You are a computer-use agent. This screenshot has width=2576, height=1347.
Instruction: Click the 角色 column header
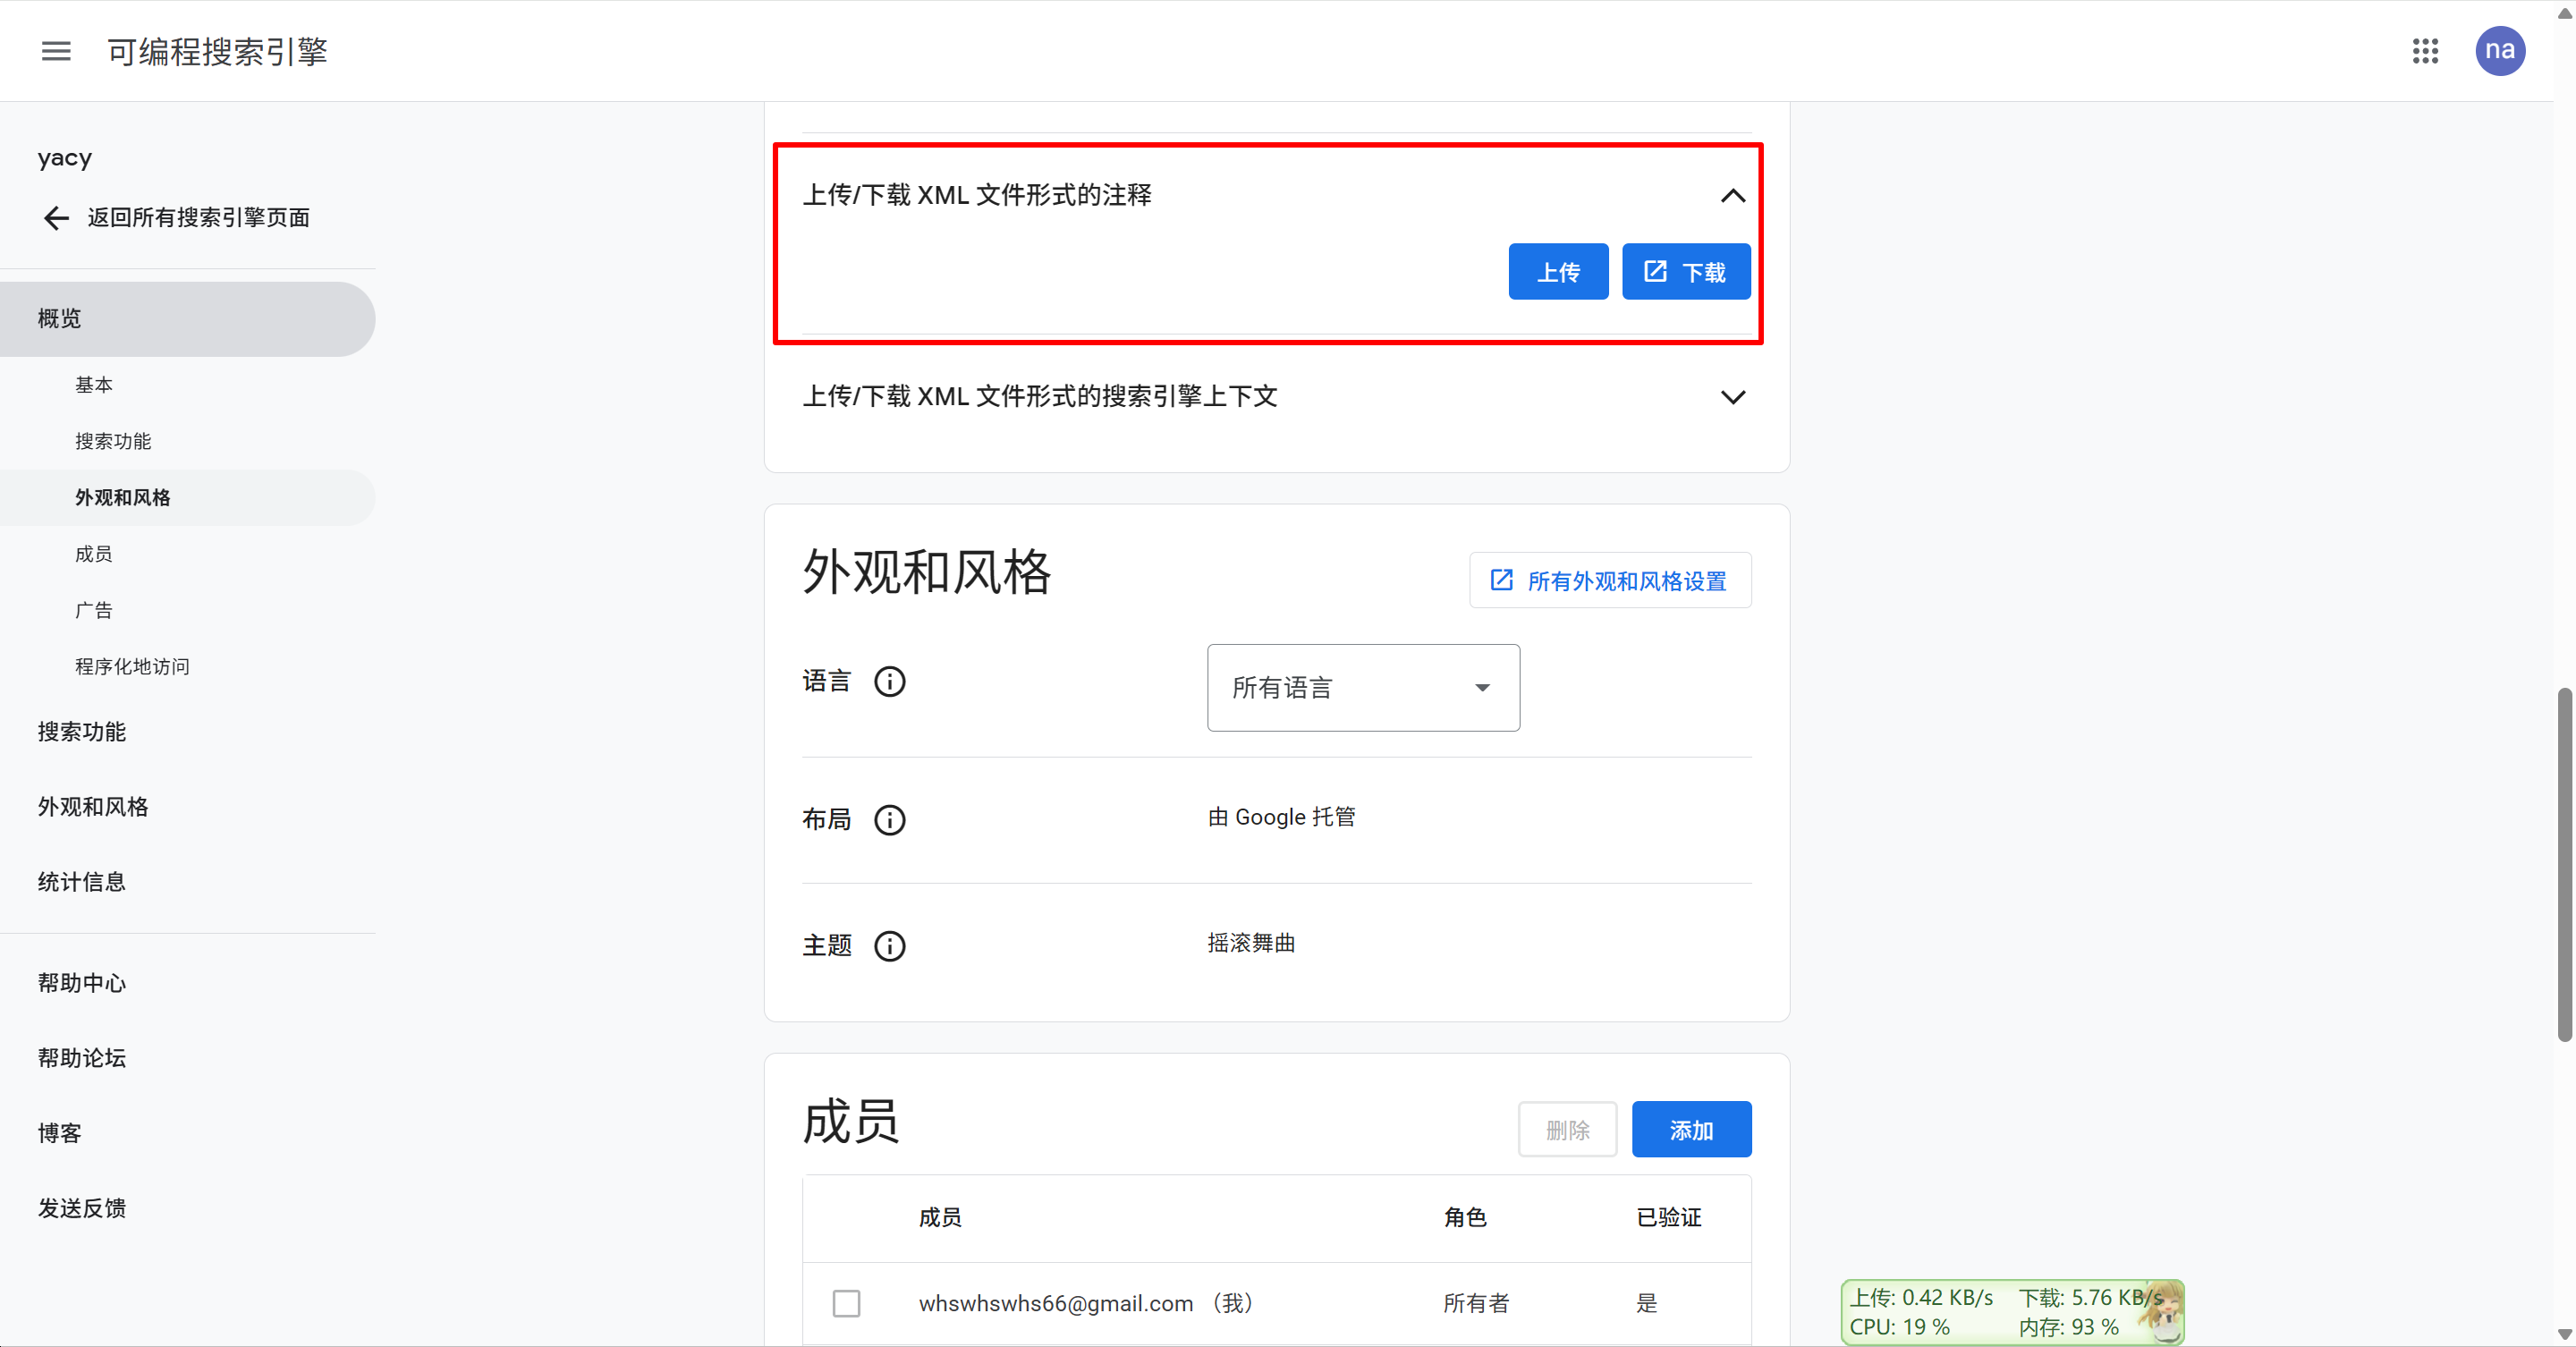(x=1465, y=1217)
